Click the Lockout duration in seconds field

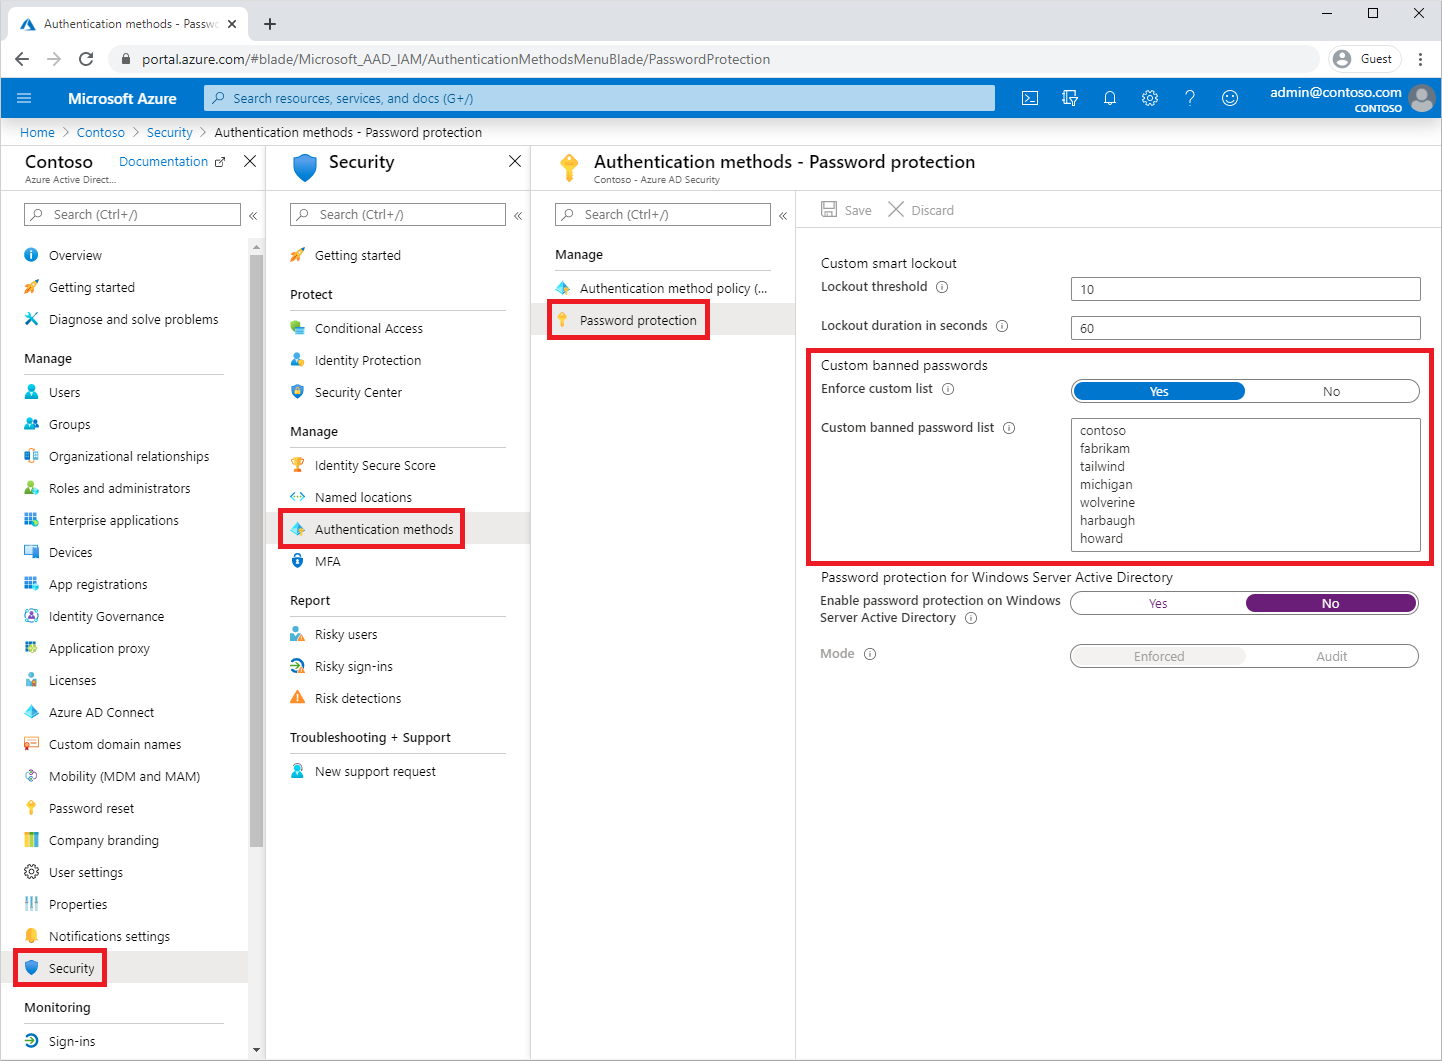click(1245, 328)
